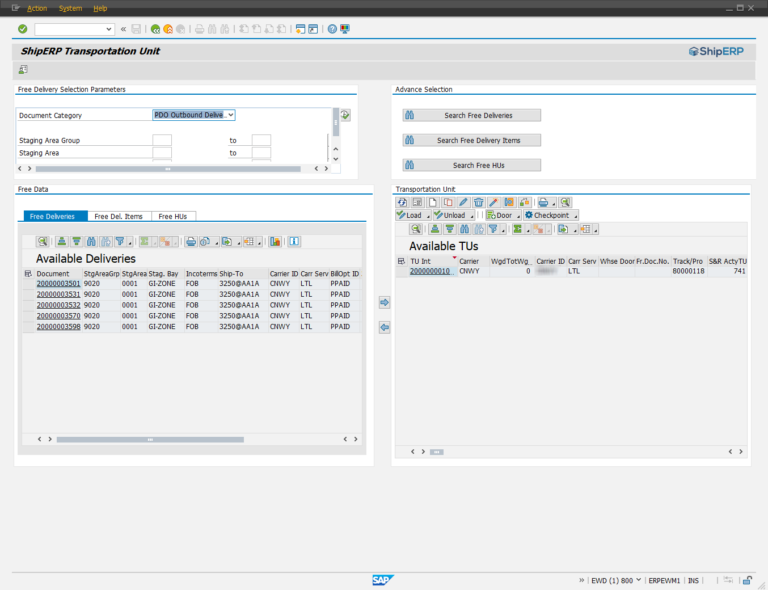This screenshot has width=768, height=590.
Task: Click Sort Ascending icon in Available Deliveries toolbar
Action: click(x=62, y=241)
